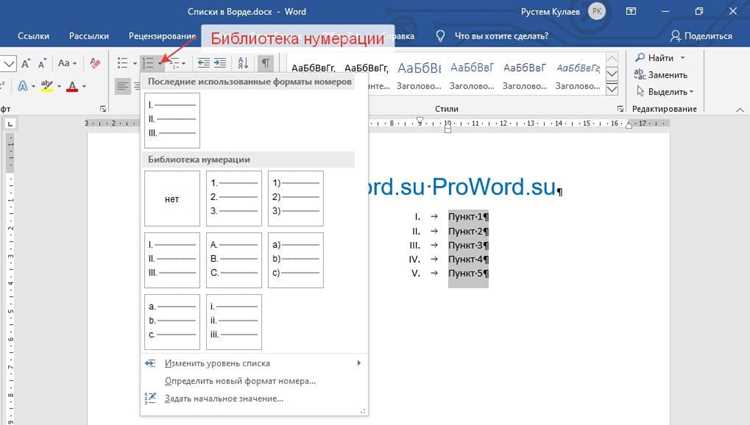Select the recently used Roman numeral format

(172, 120)
